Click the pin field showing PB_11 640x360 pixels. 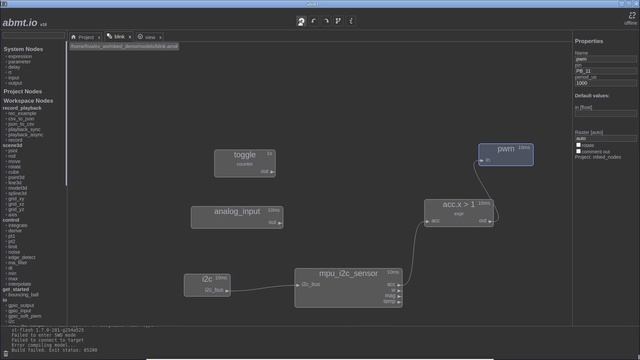tap(605, 71)
